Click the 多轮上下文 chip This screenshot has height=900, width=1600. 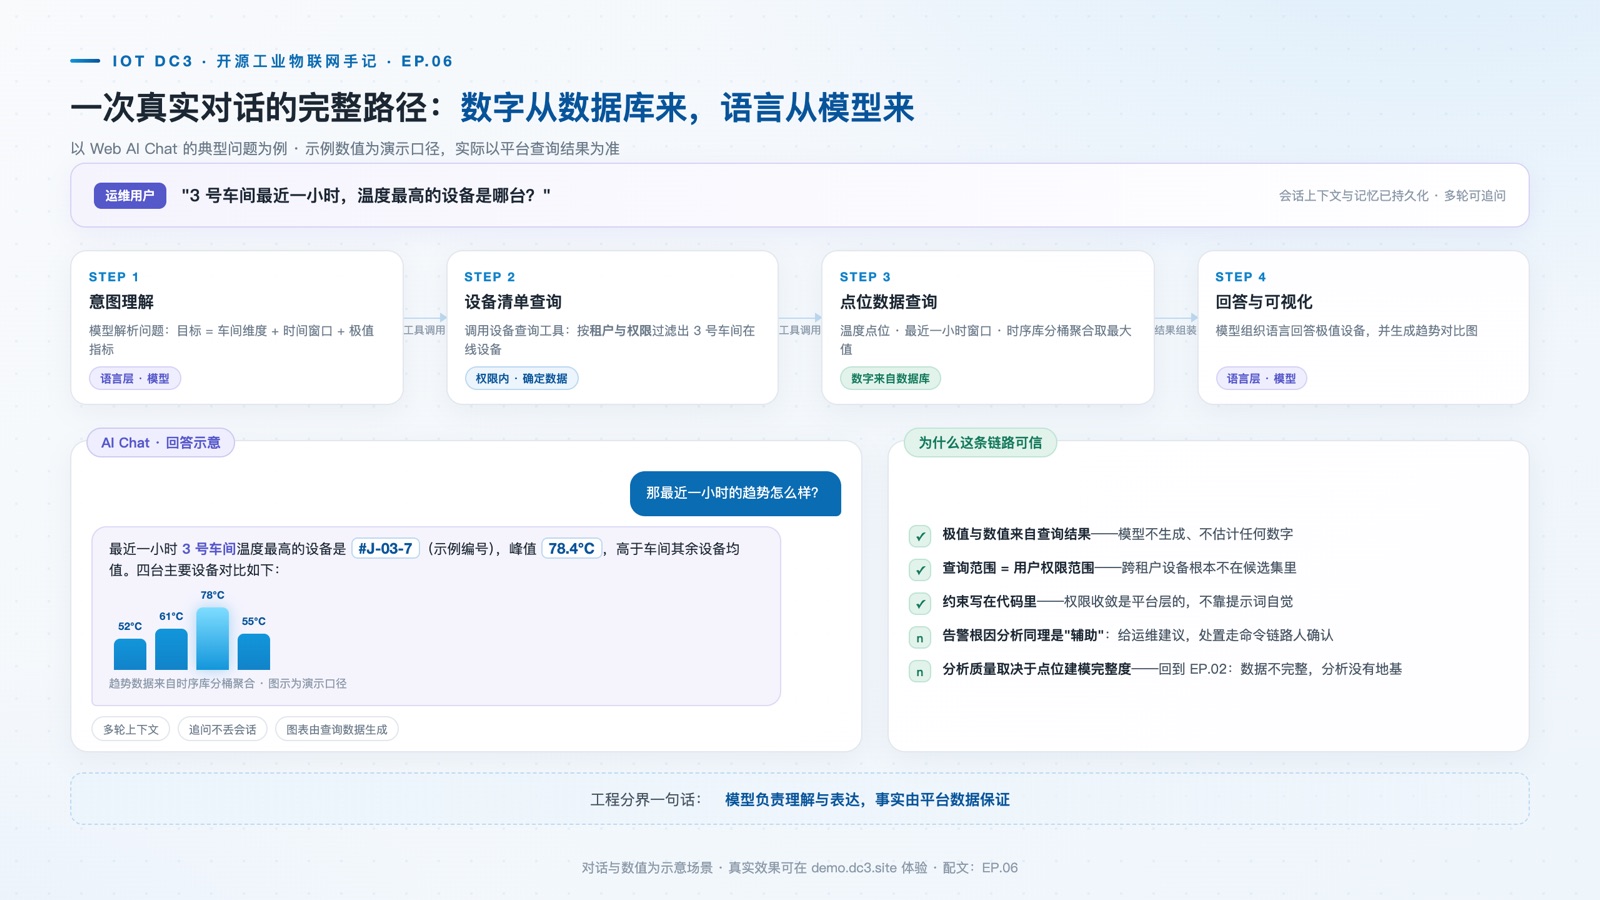click(131, 729)
